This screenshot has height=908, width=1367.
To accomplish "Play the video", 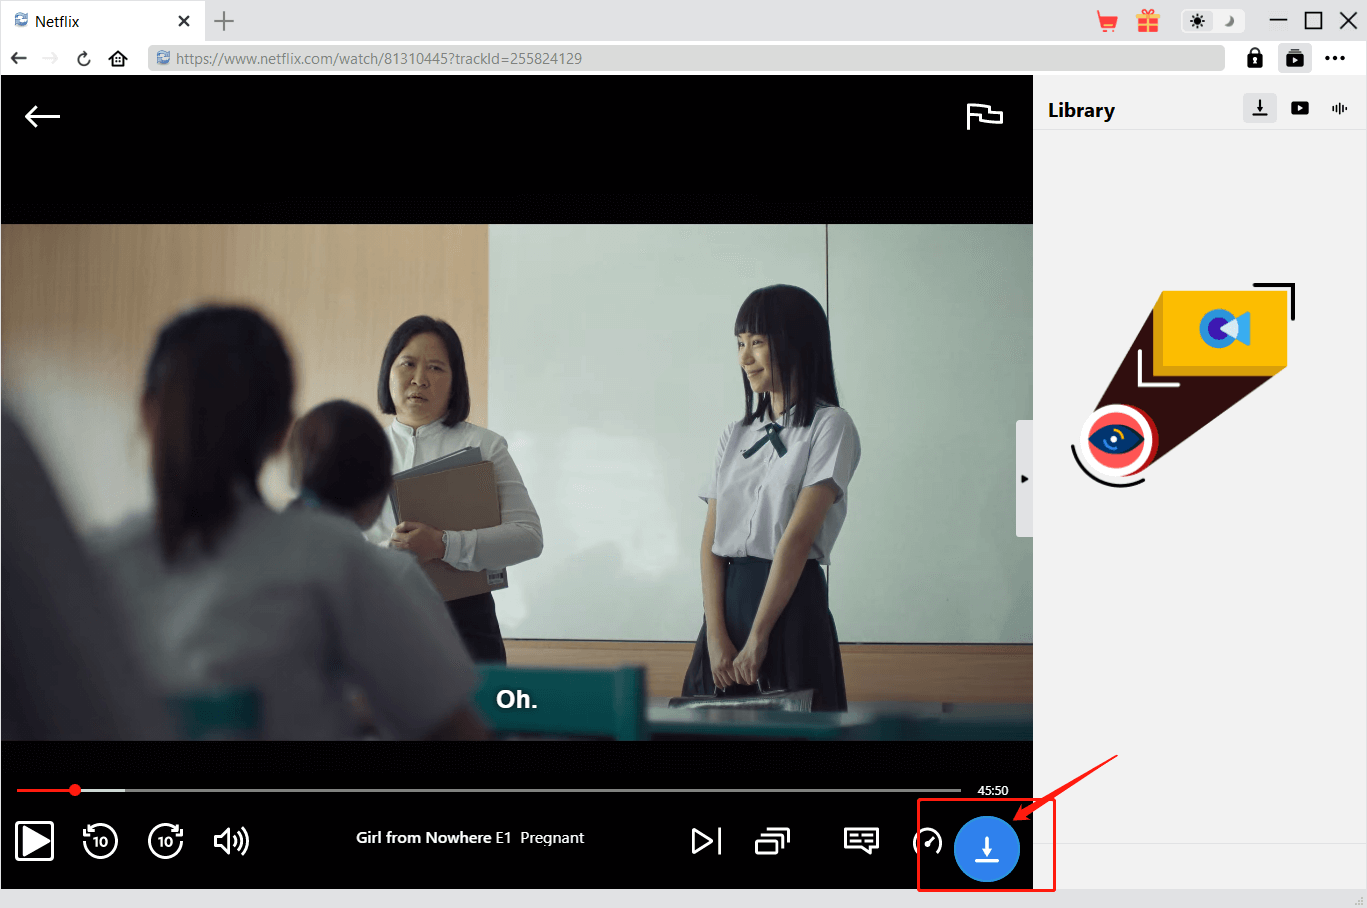I will coord(35,841).
